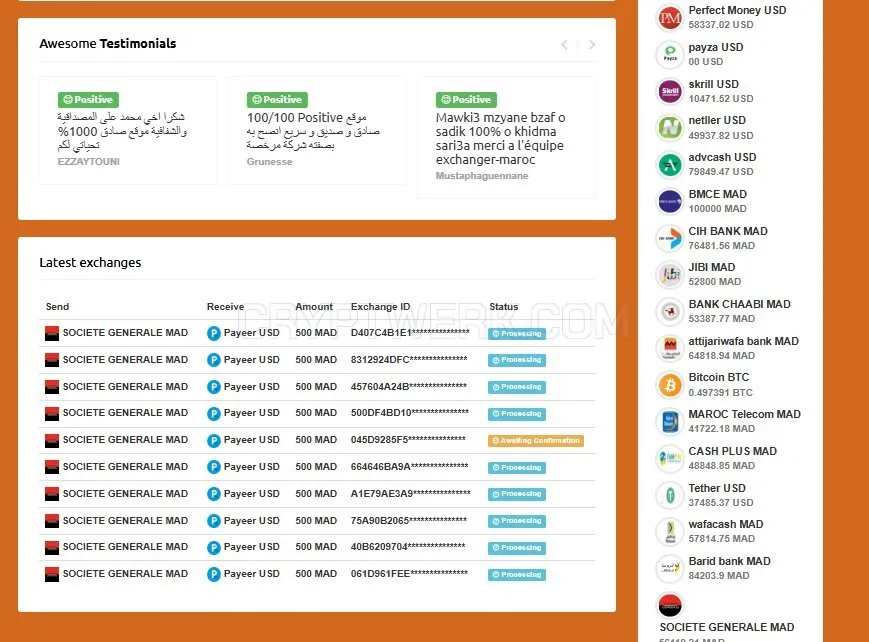This screenshot has height=642, width=869.
Task: Click the sidebar SOCIETE GENERALE MAD red-black icon
Action: pyautogui.click(x=670, y=605)
